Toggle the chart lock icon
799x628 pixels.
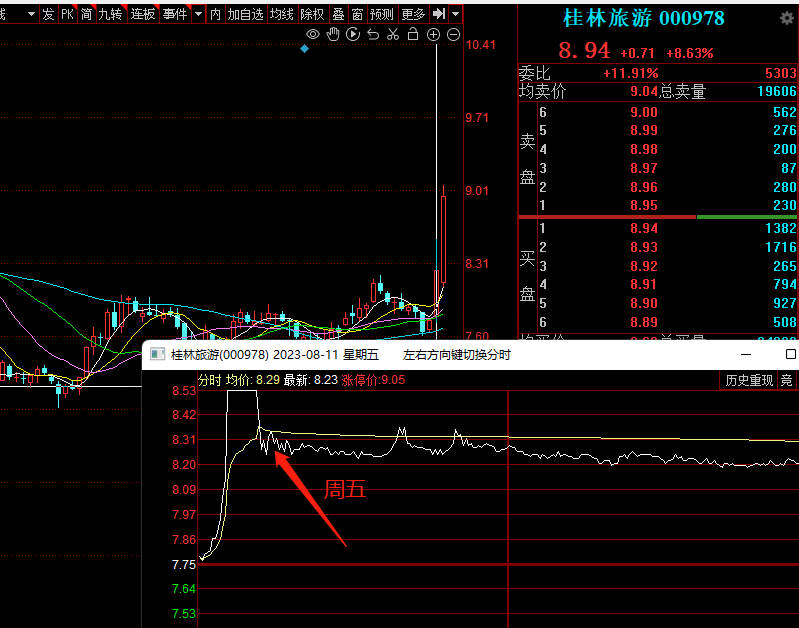[x=413, y=35]
